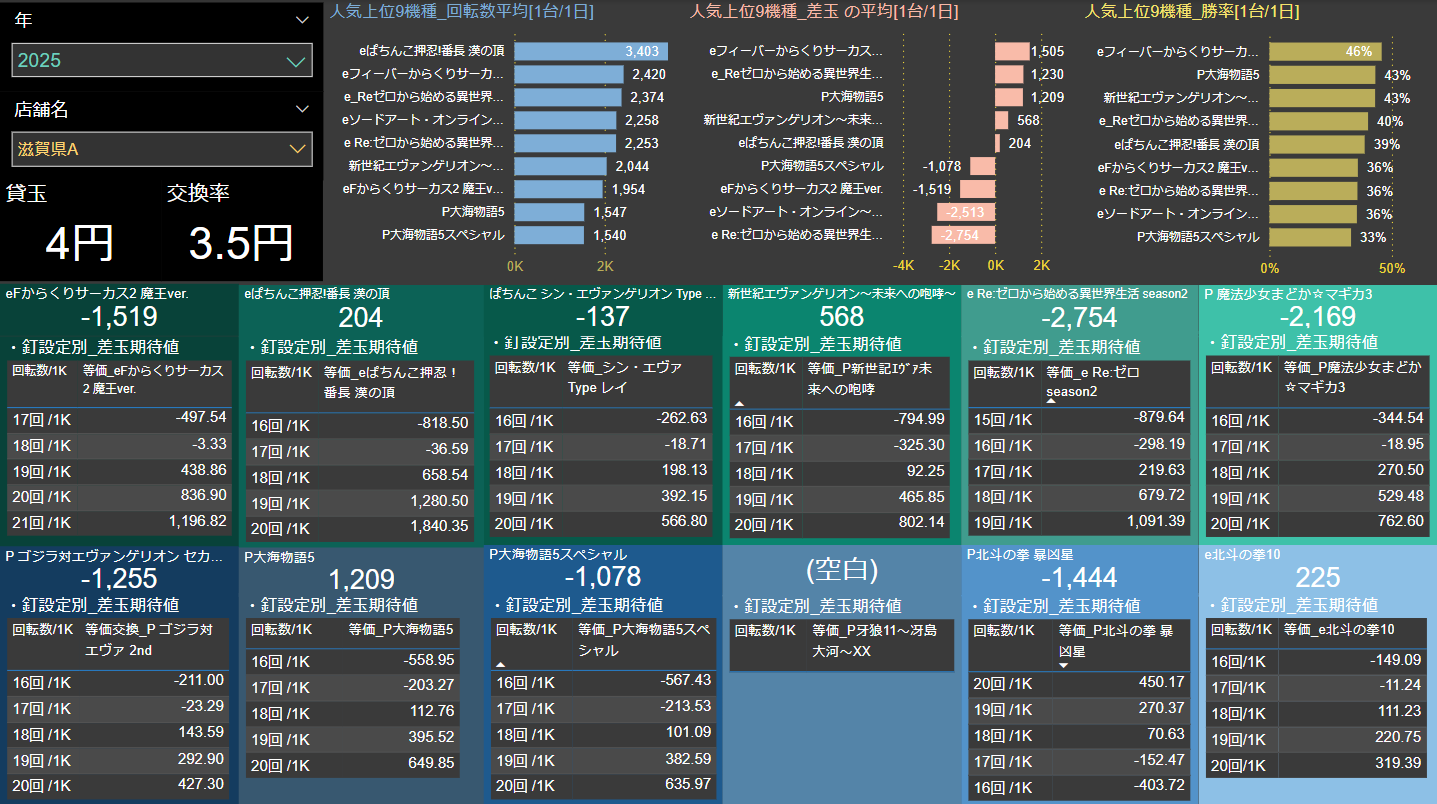Screen dimensions: 1437x804
Task: Click sort arrow in P北斗の拳 暴凶星 table header
Action: 1063,664
